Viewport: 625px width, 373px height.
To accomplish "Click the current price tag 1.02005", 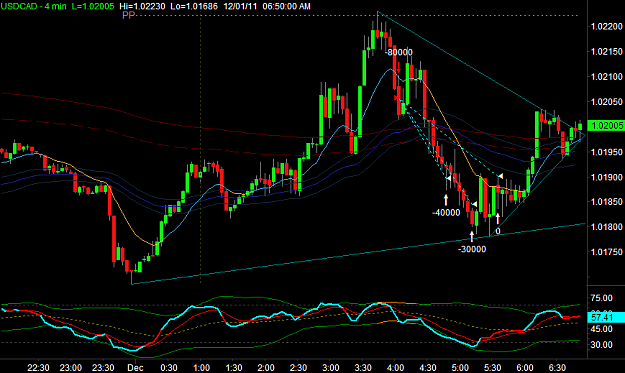I will pyautogui.click(x=607, y=126).
